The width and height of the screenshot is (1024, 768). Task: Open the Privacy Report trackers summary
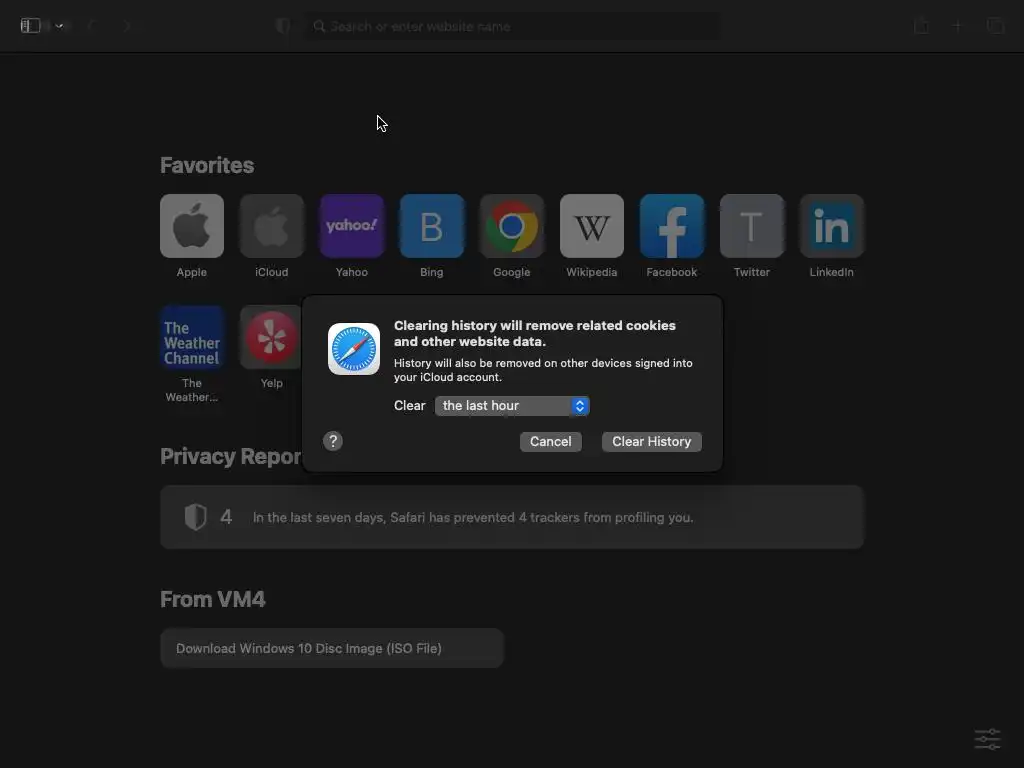[512, 517]
